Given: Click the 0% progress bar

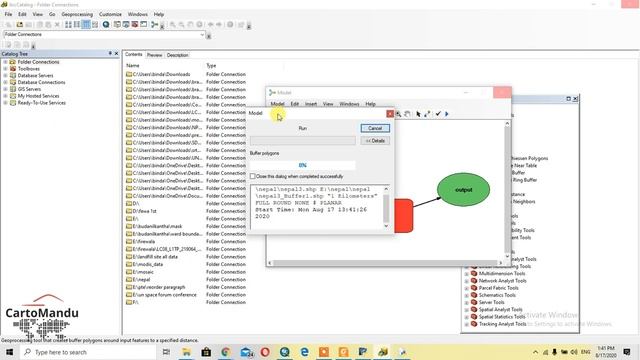Looking at the screenshot, I should (302, 165).
